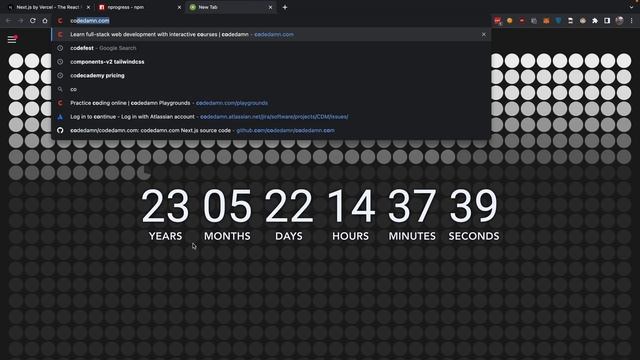640x360 pixels.
Task: Click the GitHub icon in suggestions
Action: [x=60, y=130]
